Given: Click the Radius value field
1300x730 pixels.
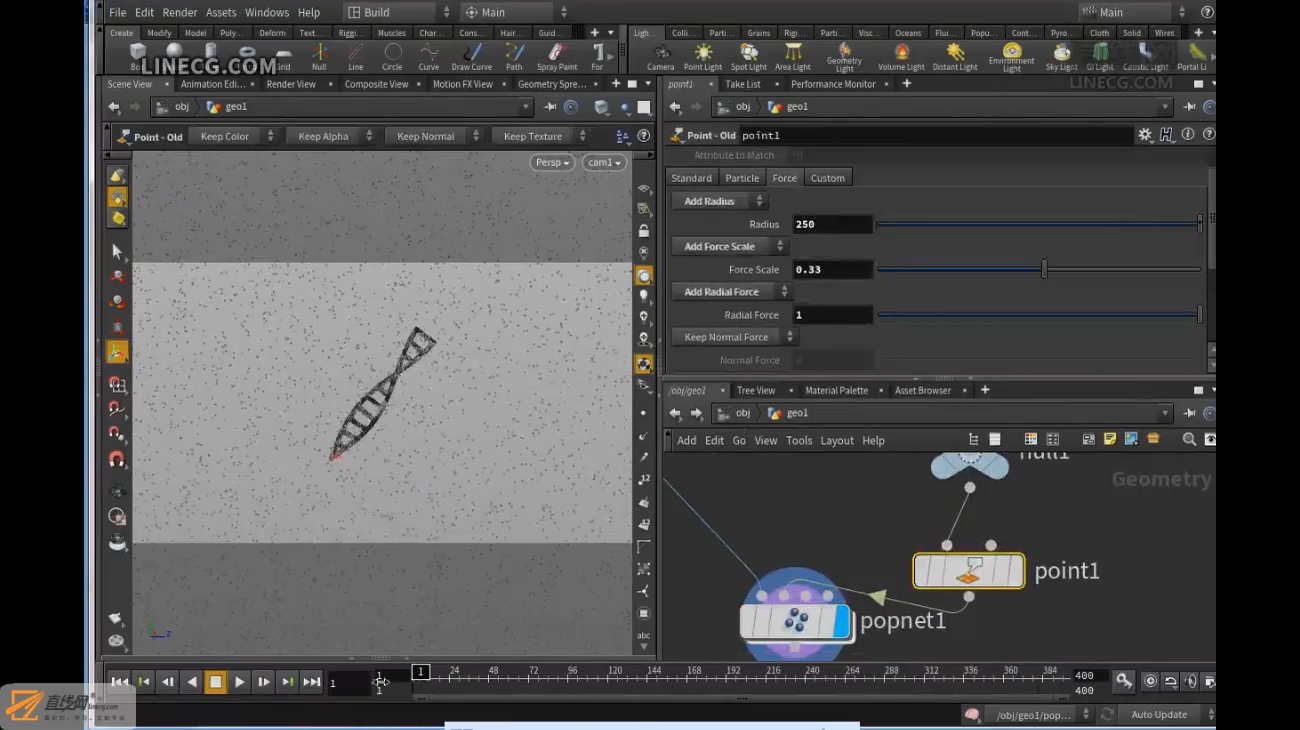Looking at the screenshot, I should click(x=833, y=224).
